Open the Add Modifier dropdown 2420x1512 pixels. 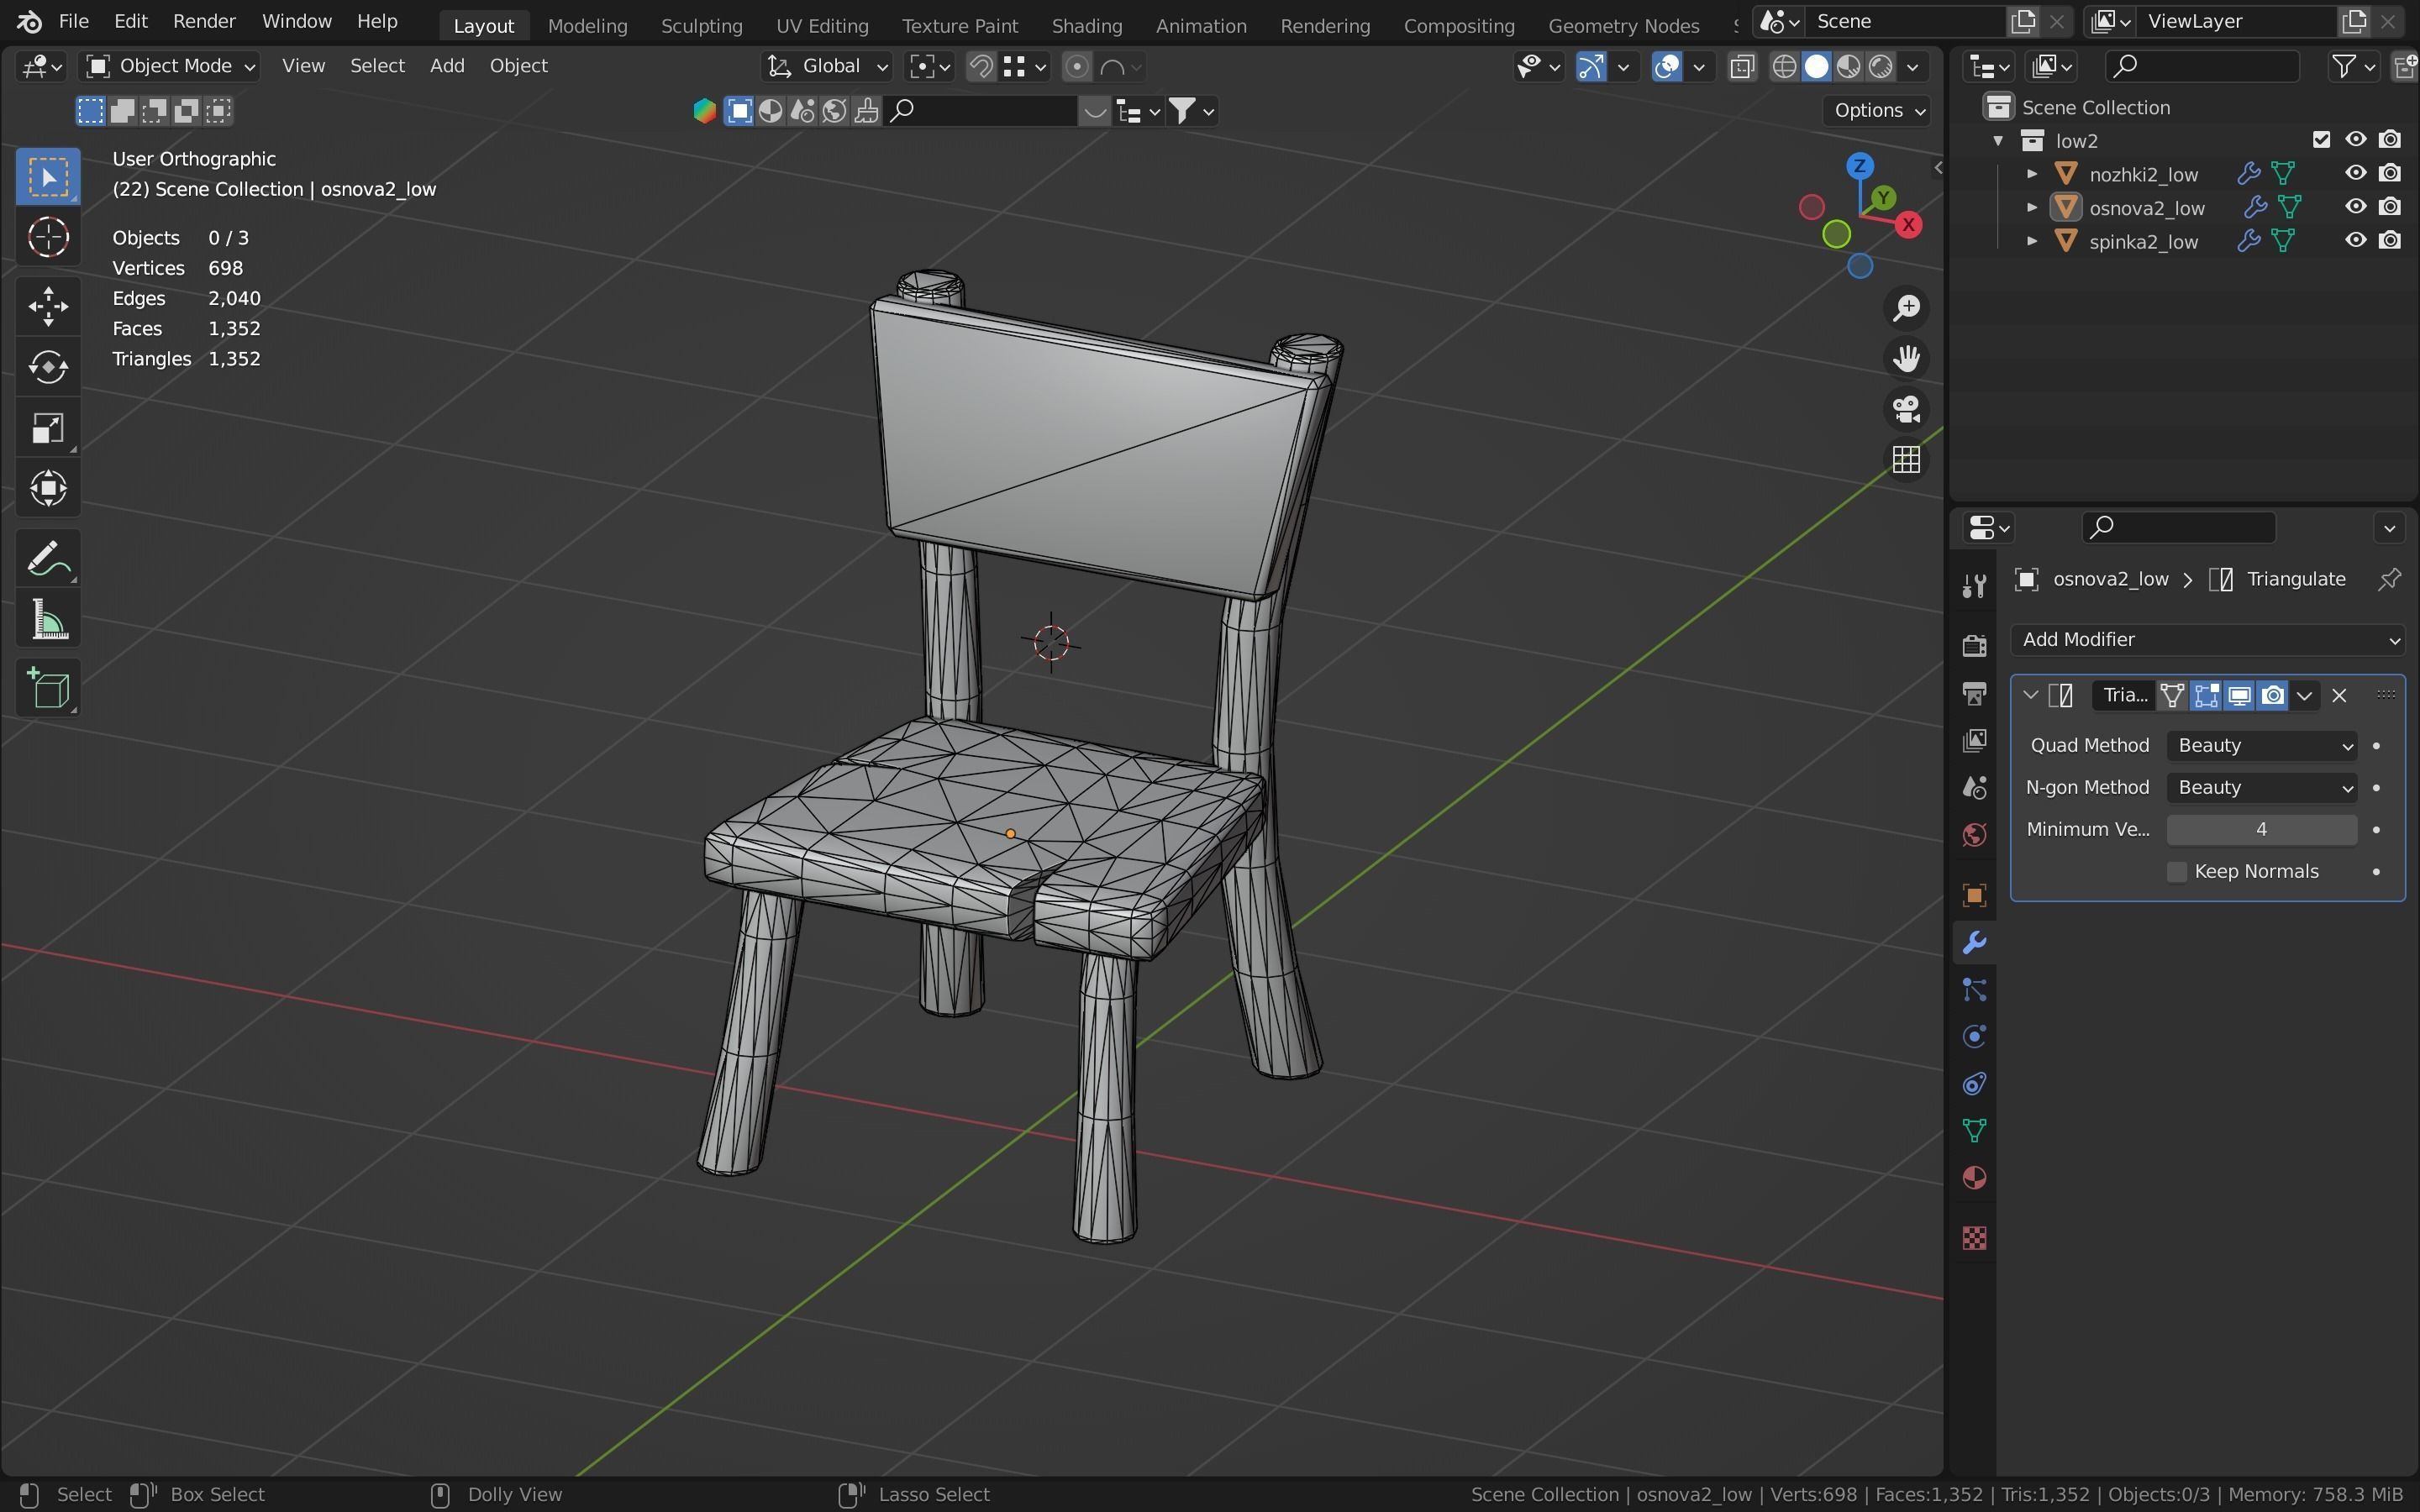(x=2207, y=640)
